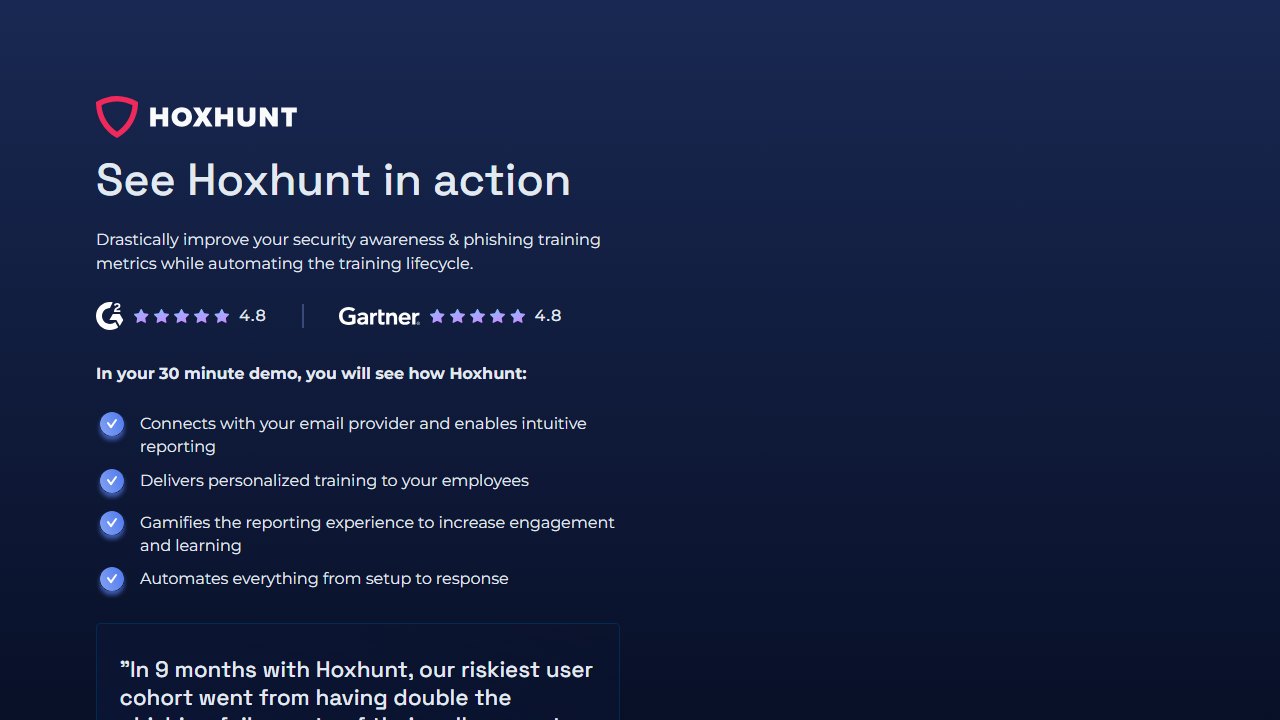Click the Gartner logo

click(x=379, y=316)
